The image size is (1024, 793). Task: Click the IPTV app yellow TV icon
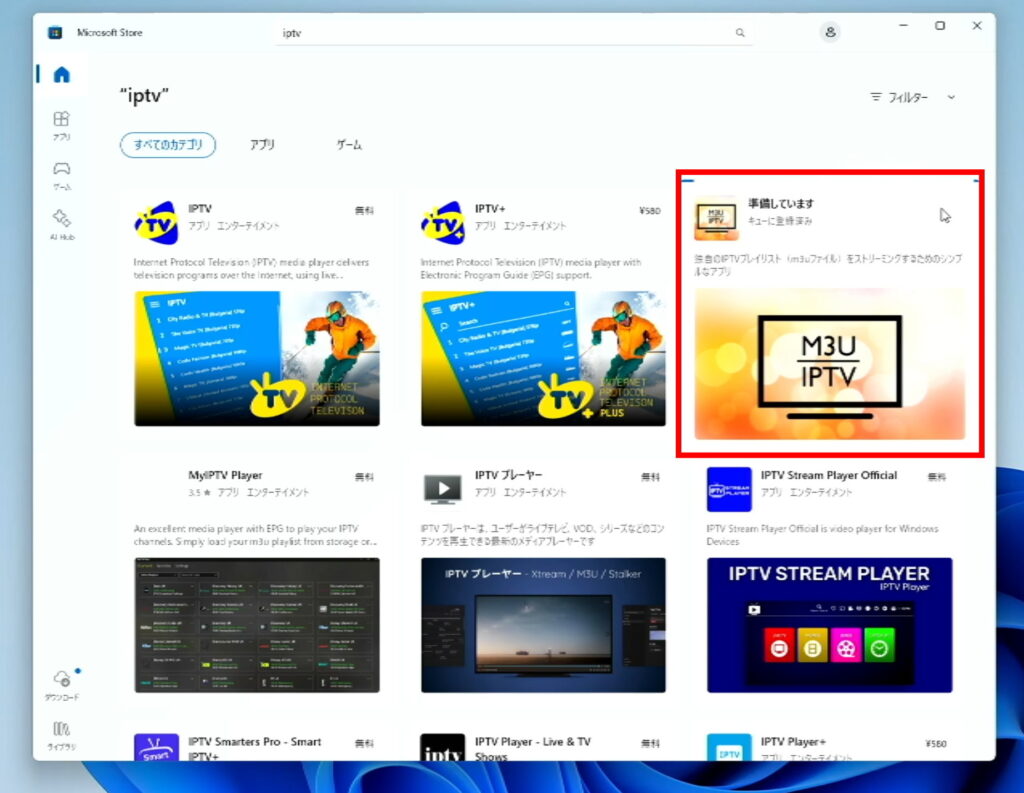click(x=156, y=223)
